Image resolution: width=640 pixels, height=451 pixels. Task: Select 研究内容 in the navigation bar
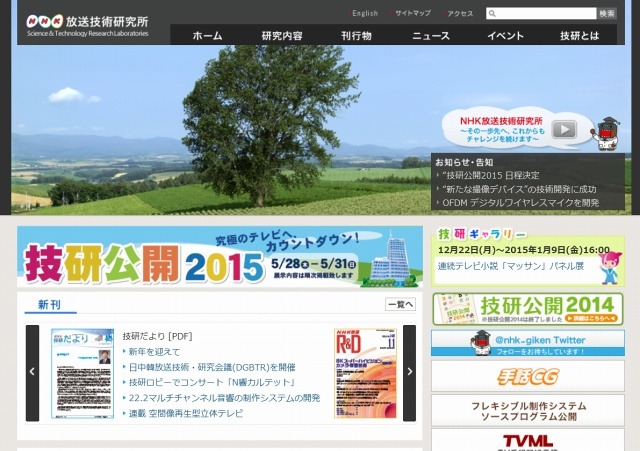pos(282,36)
